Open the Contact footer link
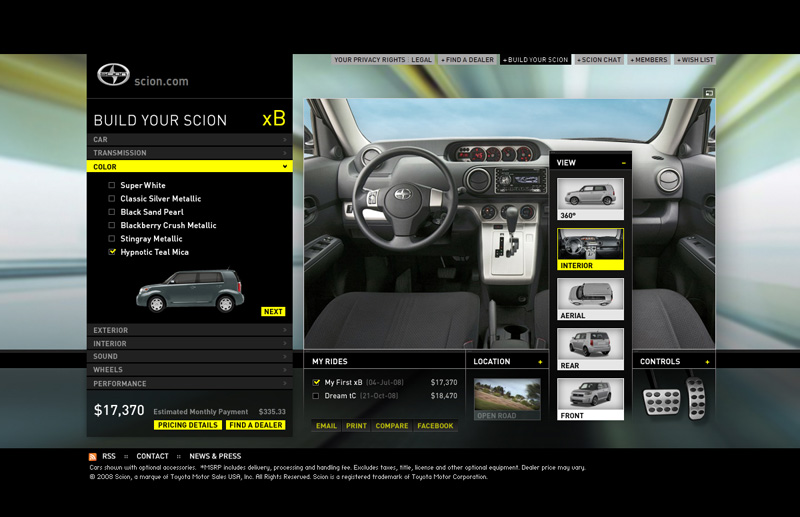This screenshot has height=517, width=800. pos(152,456)
